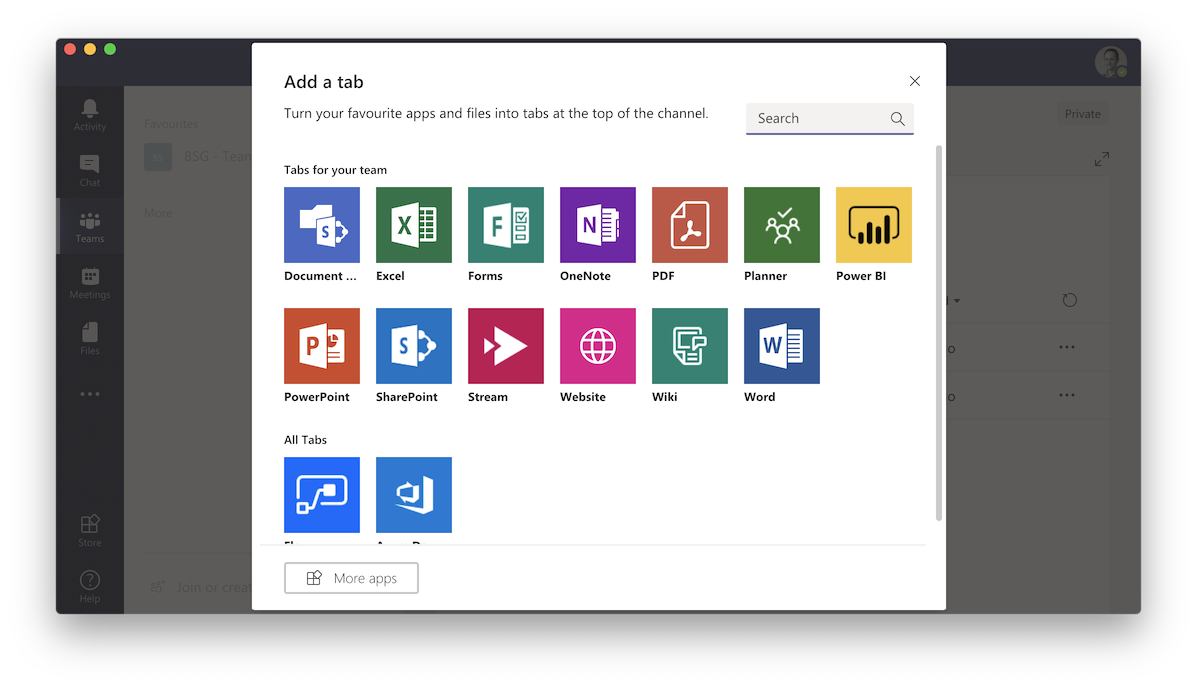Add a PDF tab
Image resolution: width=1197 pixels, height=688 pixels.
pyautogui.click(x=690, y=225)
